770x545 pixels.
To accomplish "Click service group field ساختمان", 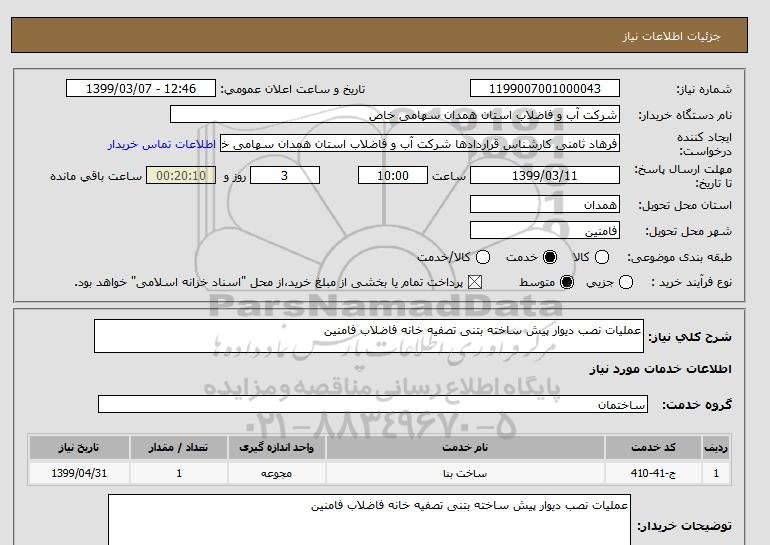I will [373, 405].
